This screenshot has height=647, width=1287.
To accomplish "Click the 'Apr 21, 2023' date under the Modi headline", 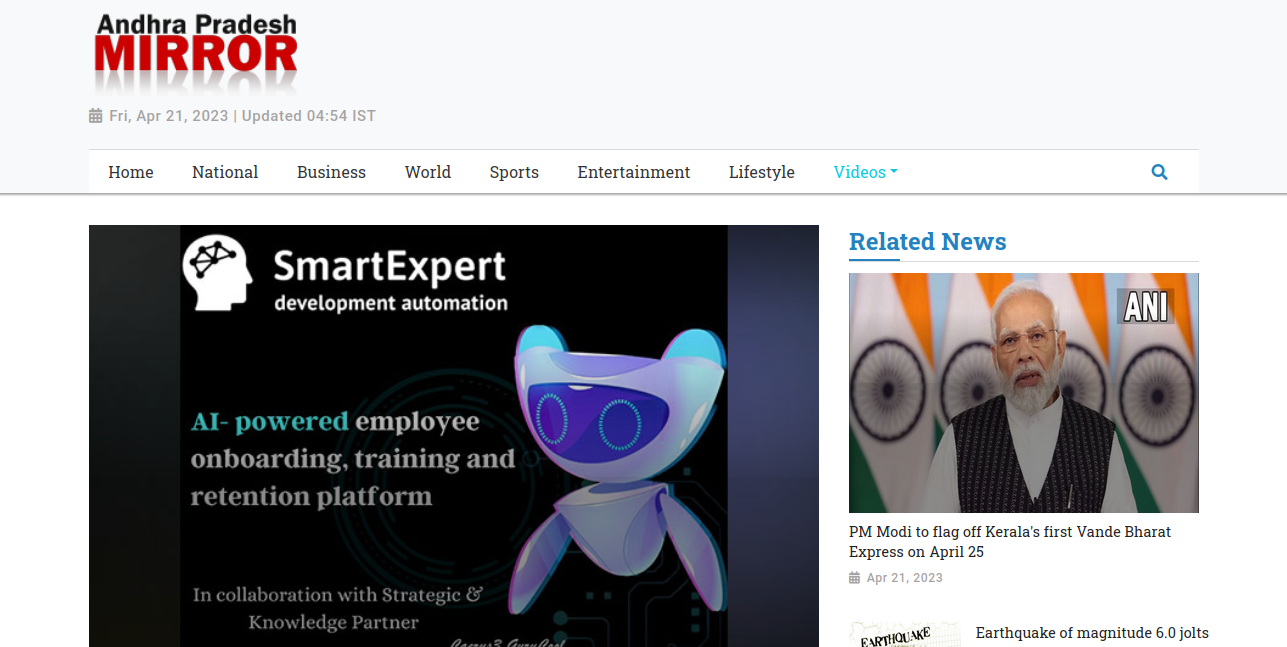I will (x=904, y=578).
